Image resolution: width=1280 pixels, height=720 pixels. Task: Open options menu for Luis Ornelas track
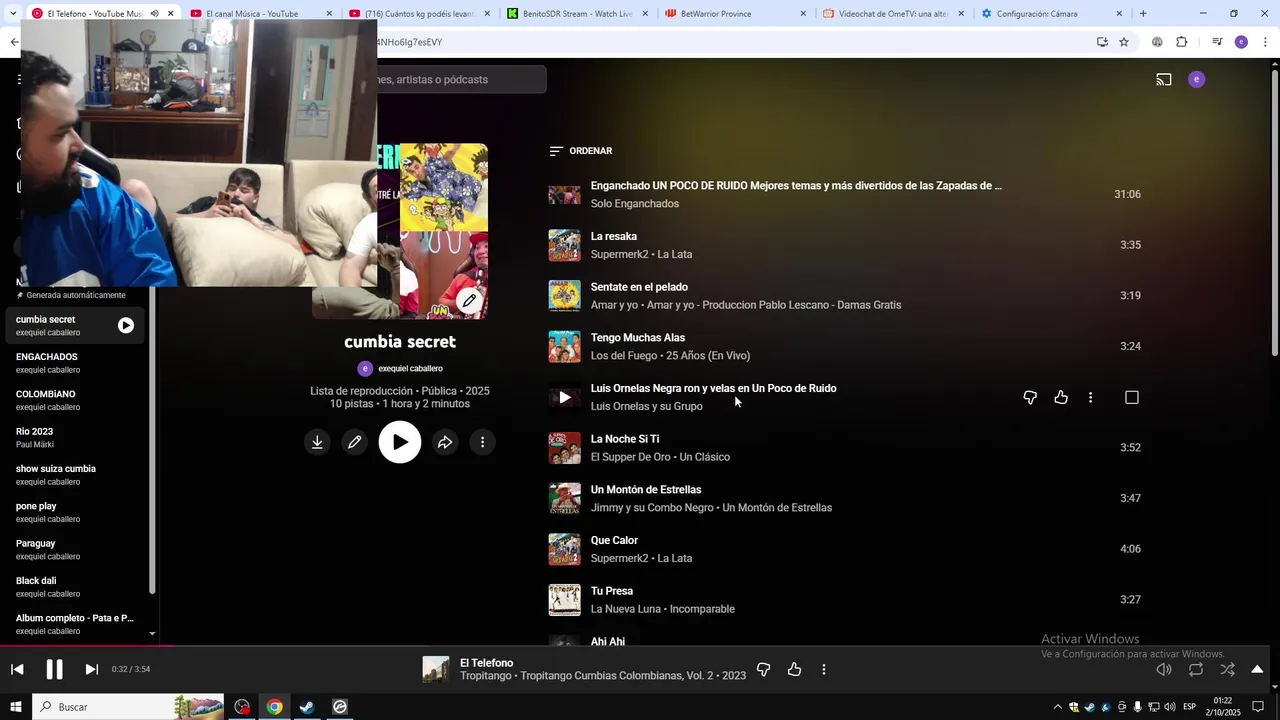click(1090, 397)
